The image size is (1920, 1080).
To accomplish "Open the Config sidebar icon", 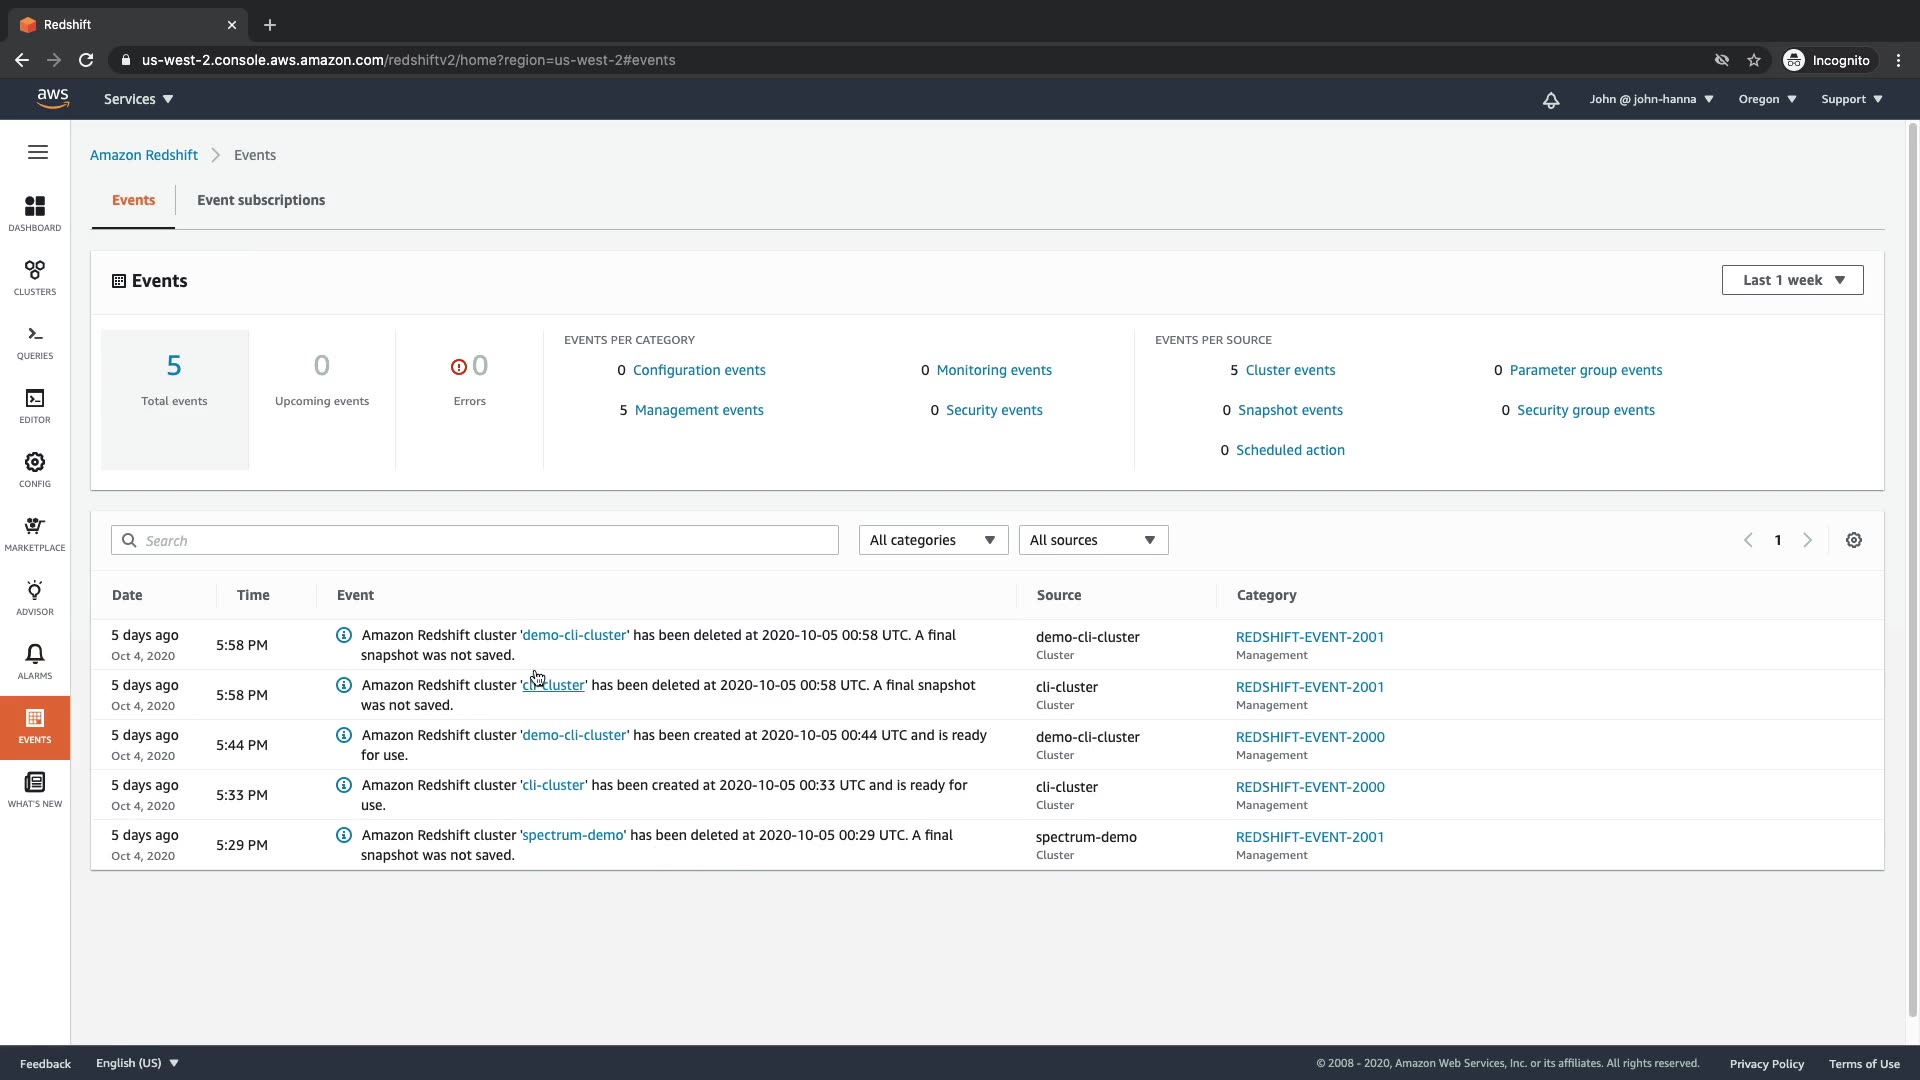I will coord(35,469).
